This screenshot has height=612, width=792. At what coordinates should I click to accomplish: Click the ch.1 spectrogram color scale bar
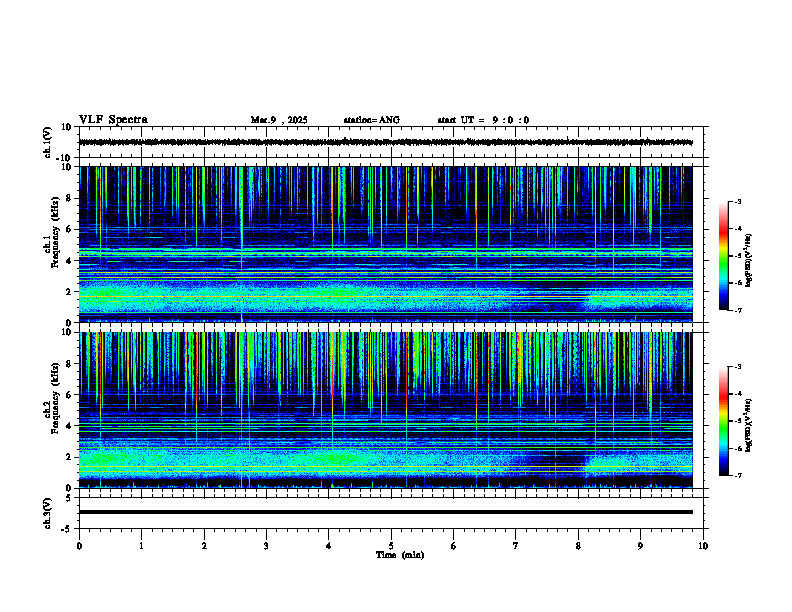tap(723, 256)
